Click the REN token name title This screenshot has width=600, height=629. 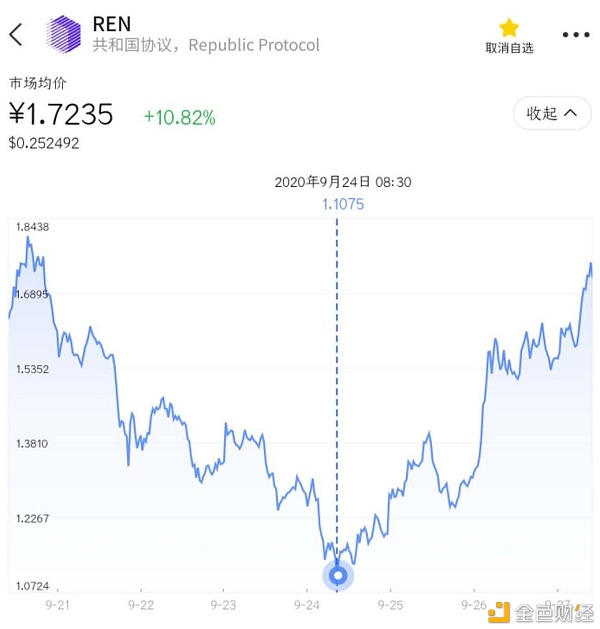click(x=112, y=24)
